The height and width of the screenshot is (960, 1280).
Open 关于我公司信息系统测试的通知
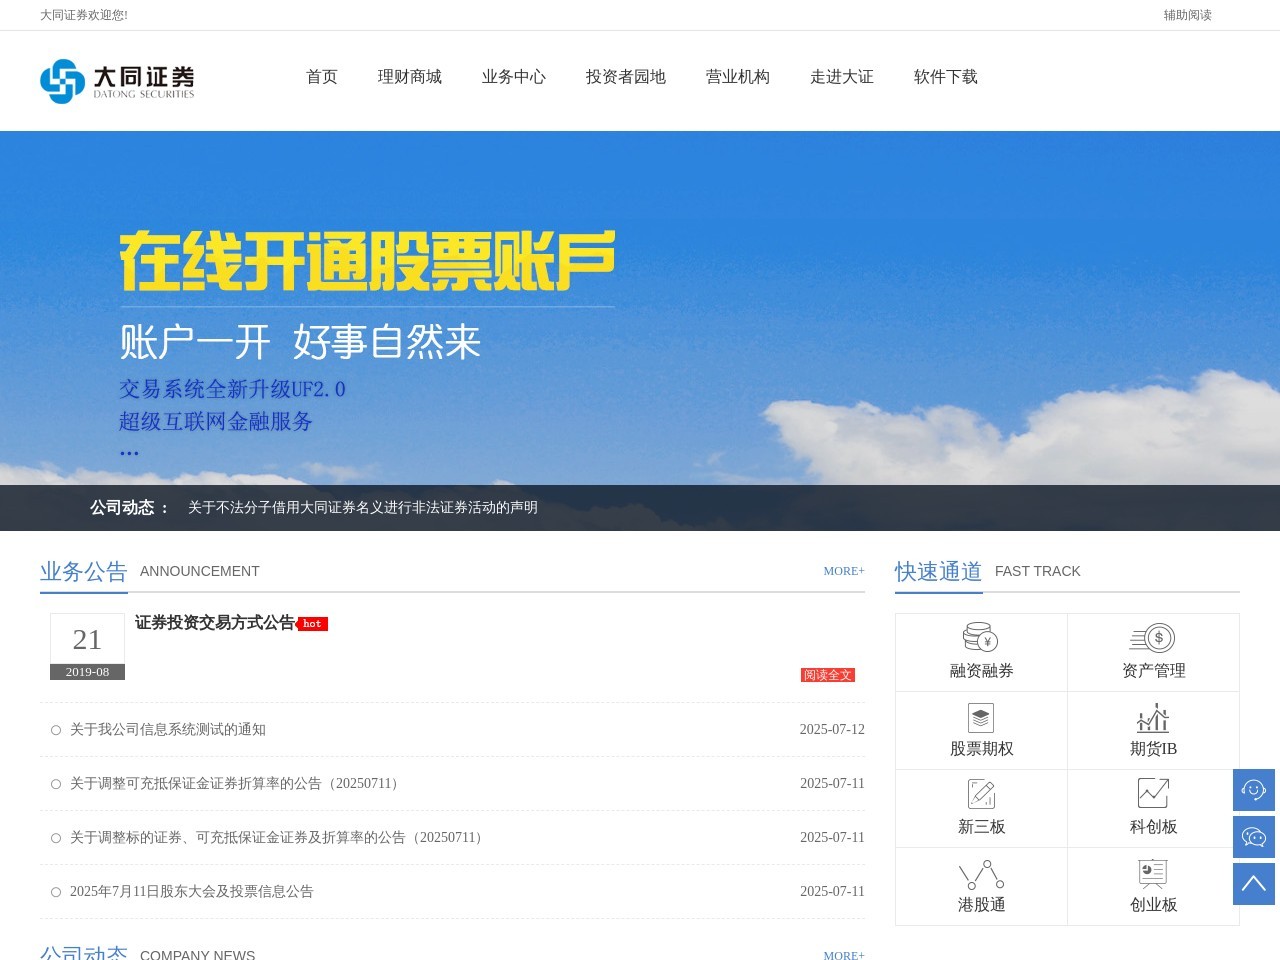pyautogui.click(x=168, y=730)
